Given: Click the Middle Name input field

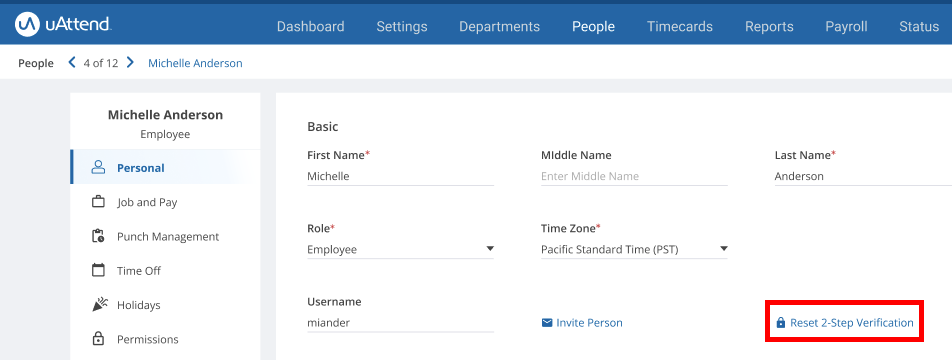Looking at the screenshot, I should (x=634, y=176).
